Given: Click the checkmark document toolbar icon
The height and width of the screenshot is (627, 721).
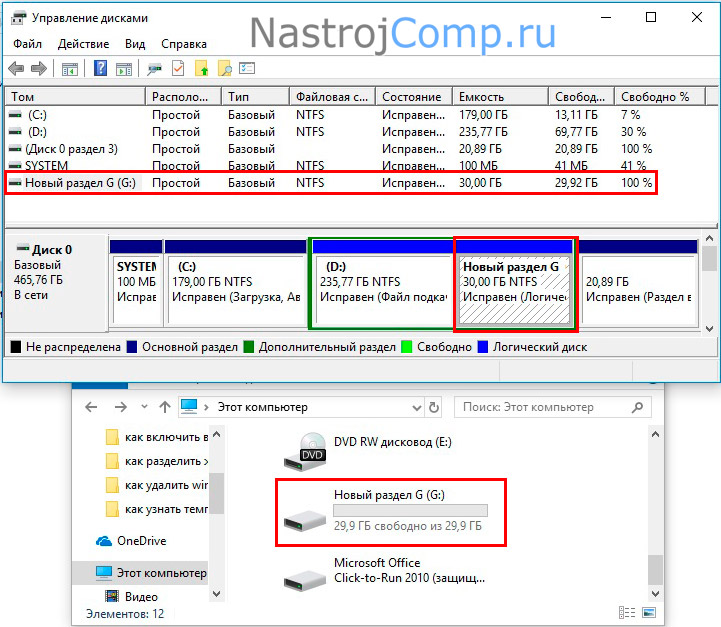Looking at the screenshot, I should point(178,68).
